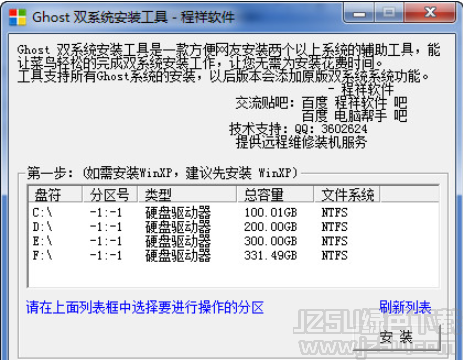Viewport: 463px width, 360px height.
Task: Select the E:\ 300.00GB partition row
Action: (x=233, y=241)
